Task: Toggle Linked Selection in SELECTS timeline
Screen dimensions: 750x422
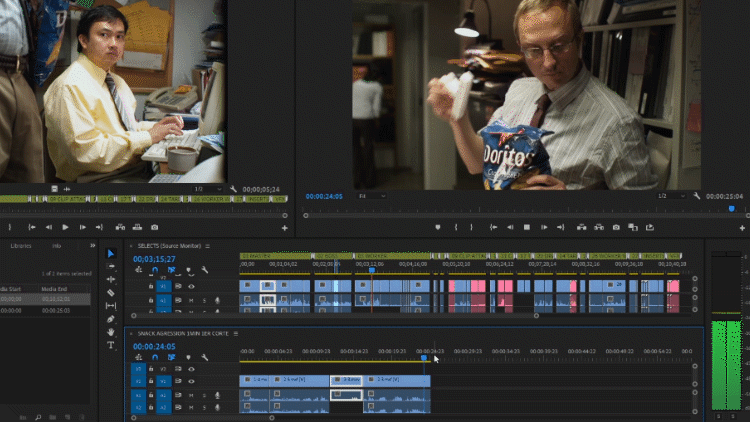Action: [x=171, y=270]
